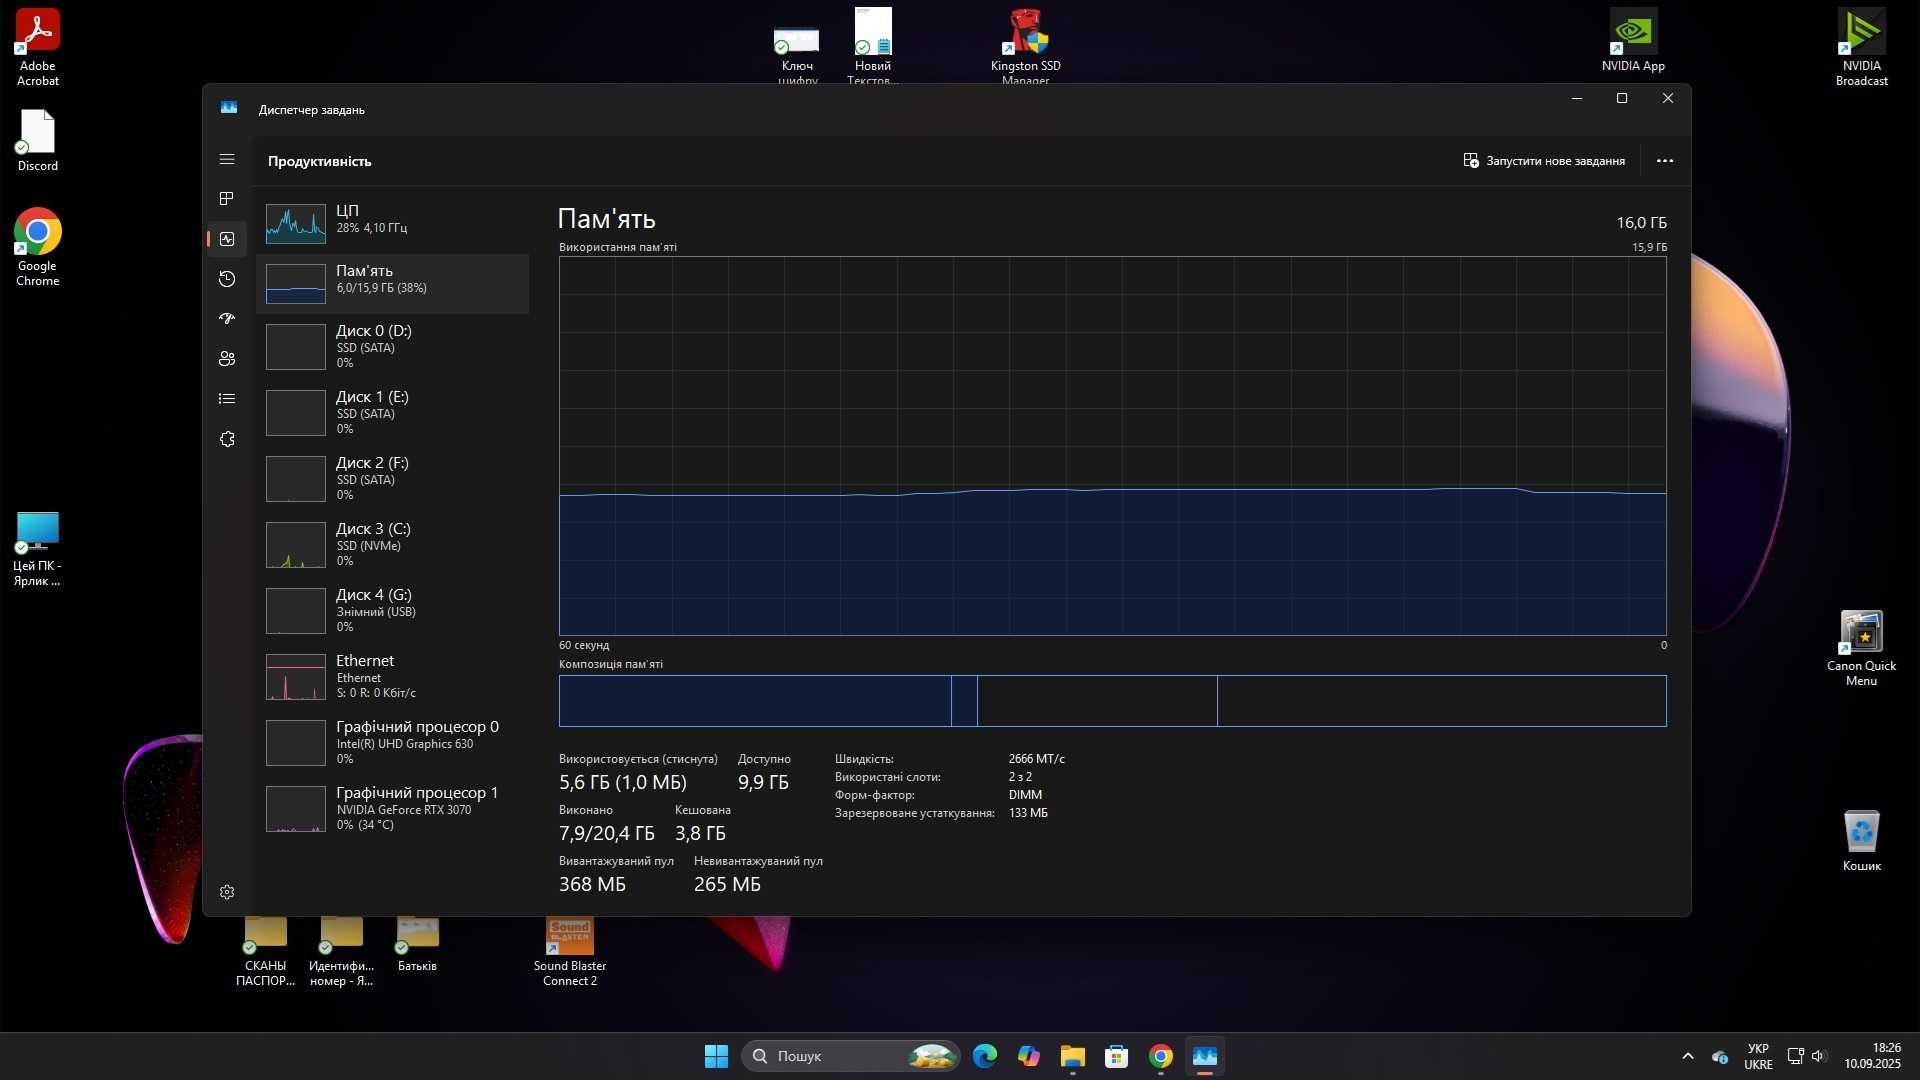Open NVIDIA App desktop icon

(x=1633, y=41)
